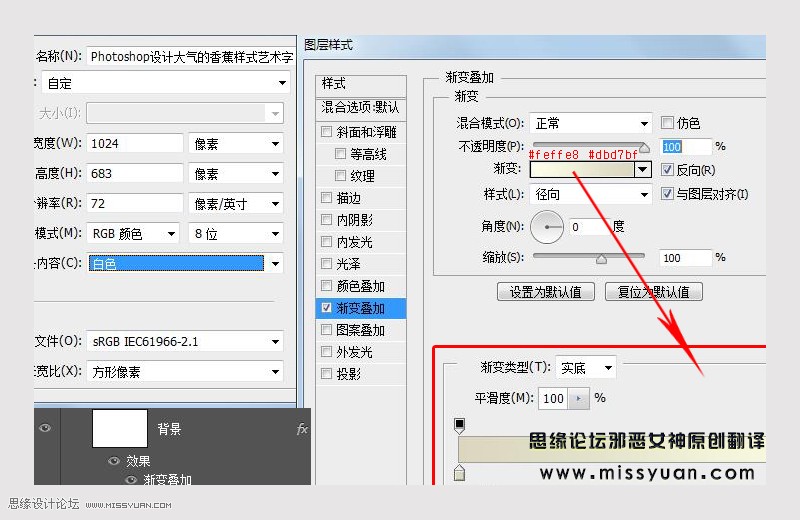Adjust the 缩放 scale slider handle
Screen dimensions: 800x520
(602, 259)
